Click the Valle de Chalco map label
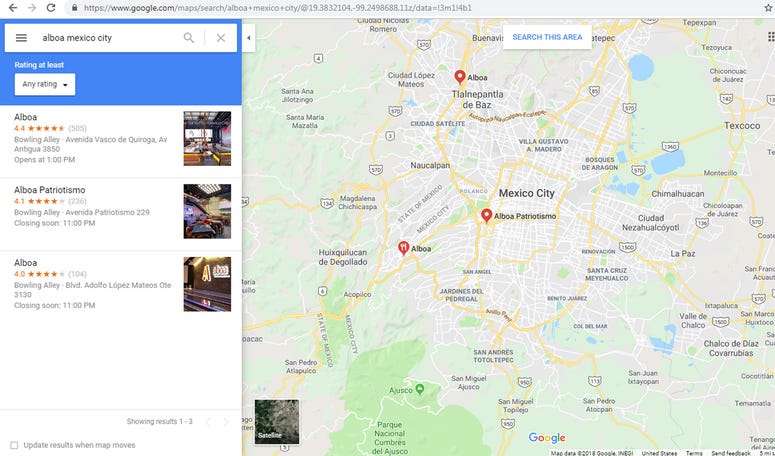Screen dimensions: 775x456 pyautogui.click(x=693, y=321)
